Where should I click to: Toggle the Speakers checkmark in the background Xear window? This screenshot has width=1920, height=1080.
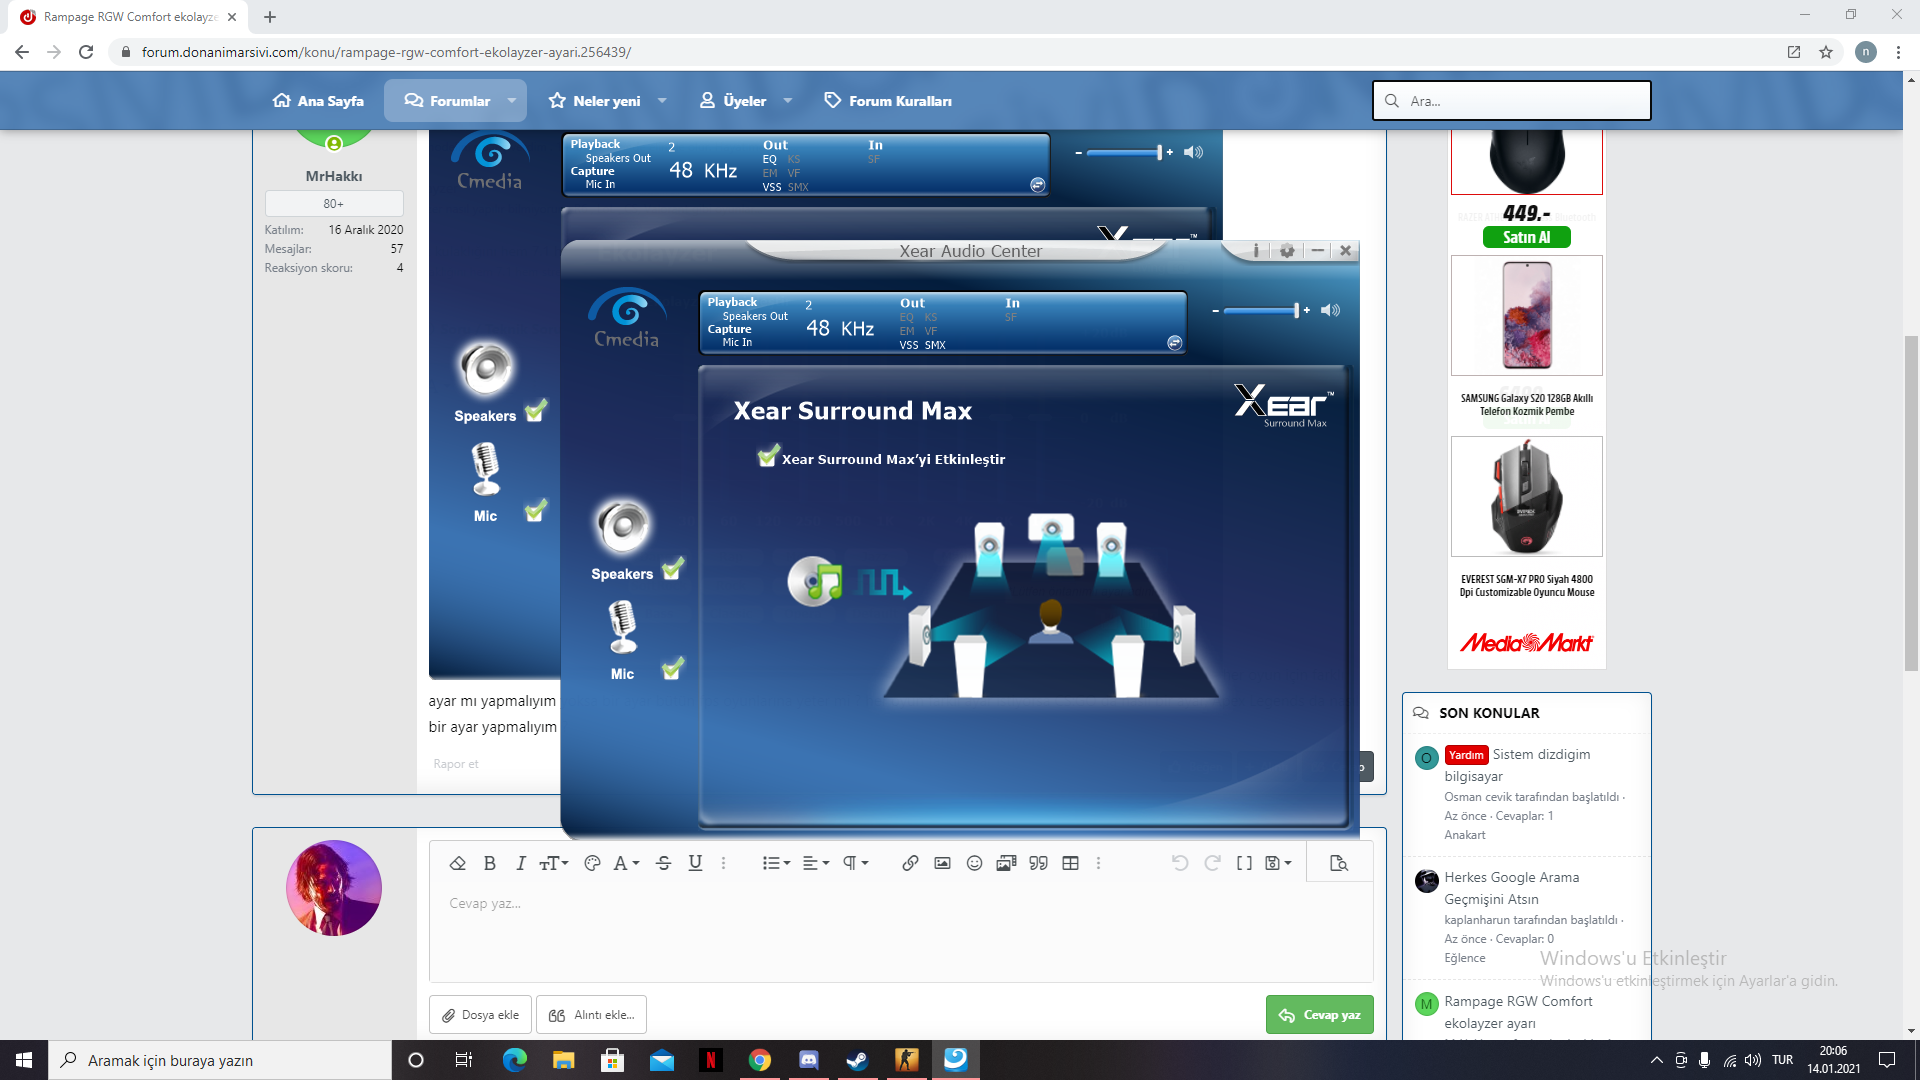(x=536, y=411)
